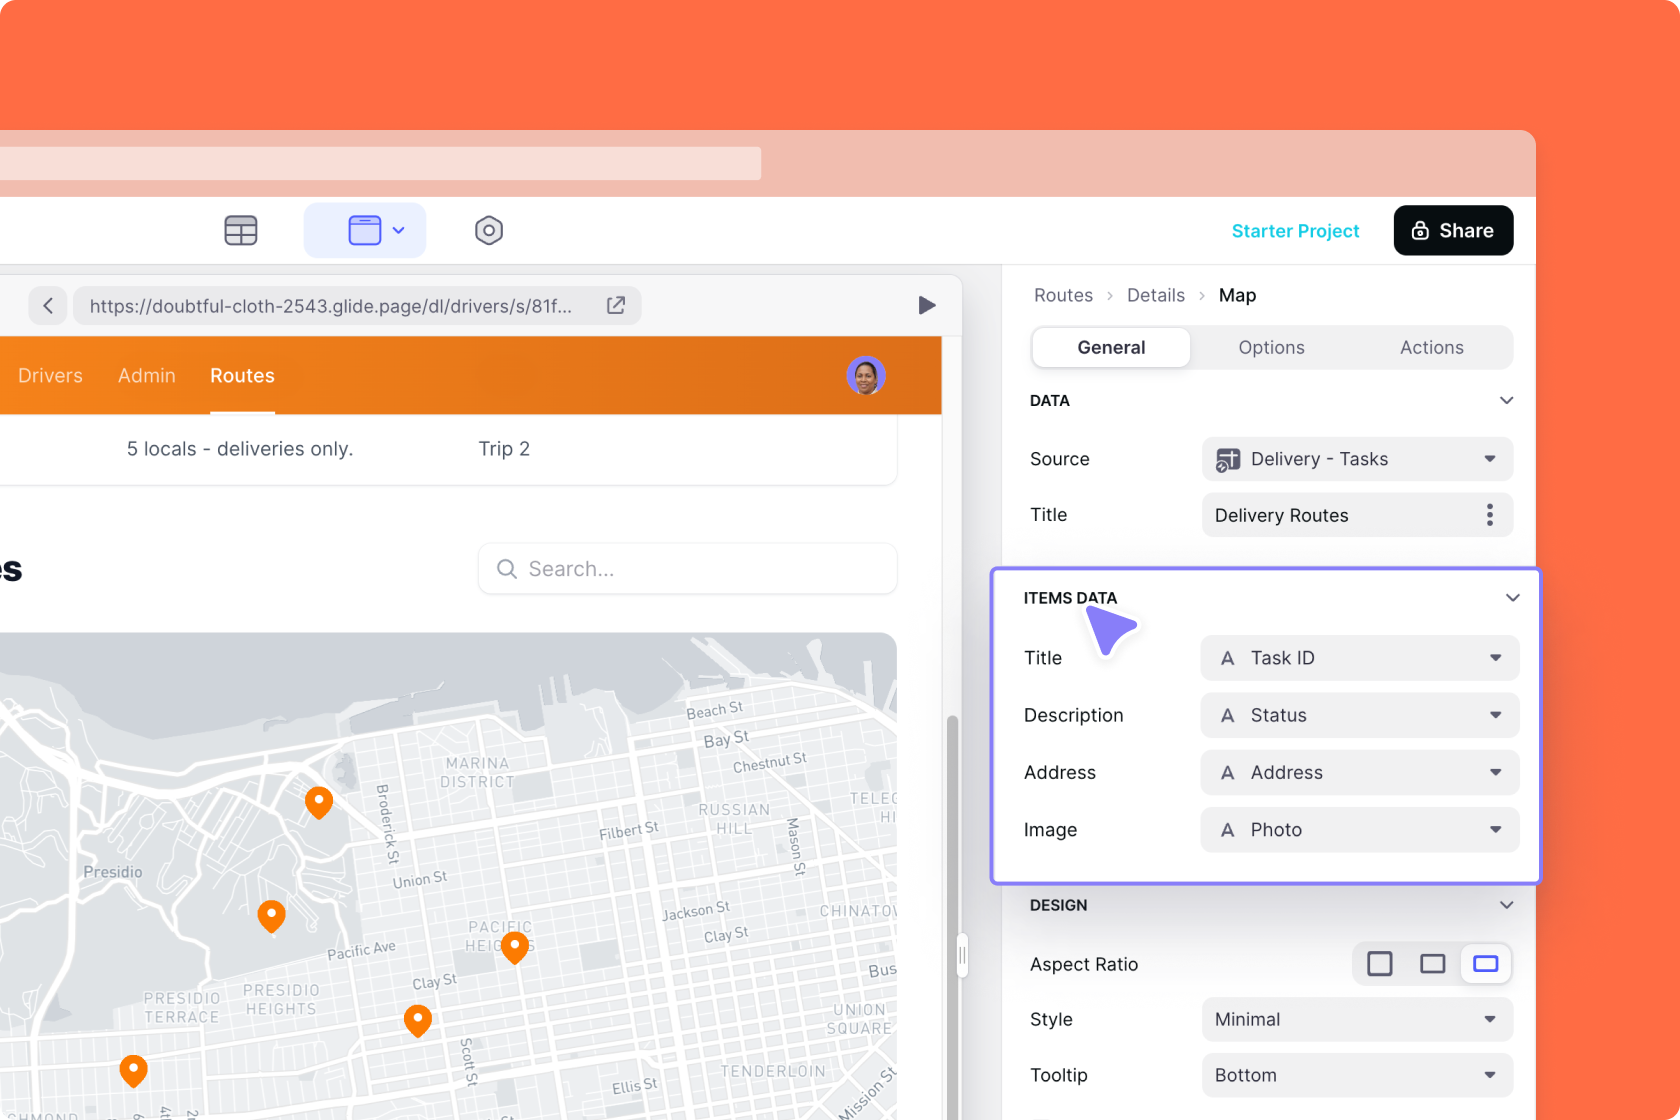Collapse the Items Data section
The height and width of the screenshot is (1120, 1680).
tap(1512, 598)
